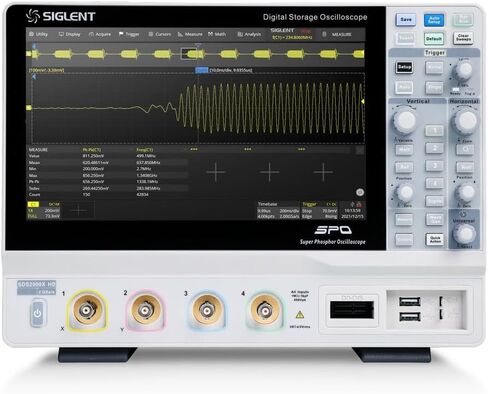Click the large Vertical scale knob
The width and height of the screenshot is (488, 394).
pos(405,120)
